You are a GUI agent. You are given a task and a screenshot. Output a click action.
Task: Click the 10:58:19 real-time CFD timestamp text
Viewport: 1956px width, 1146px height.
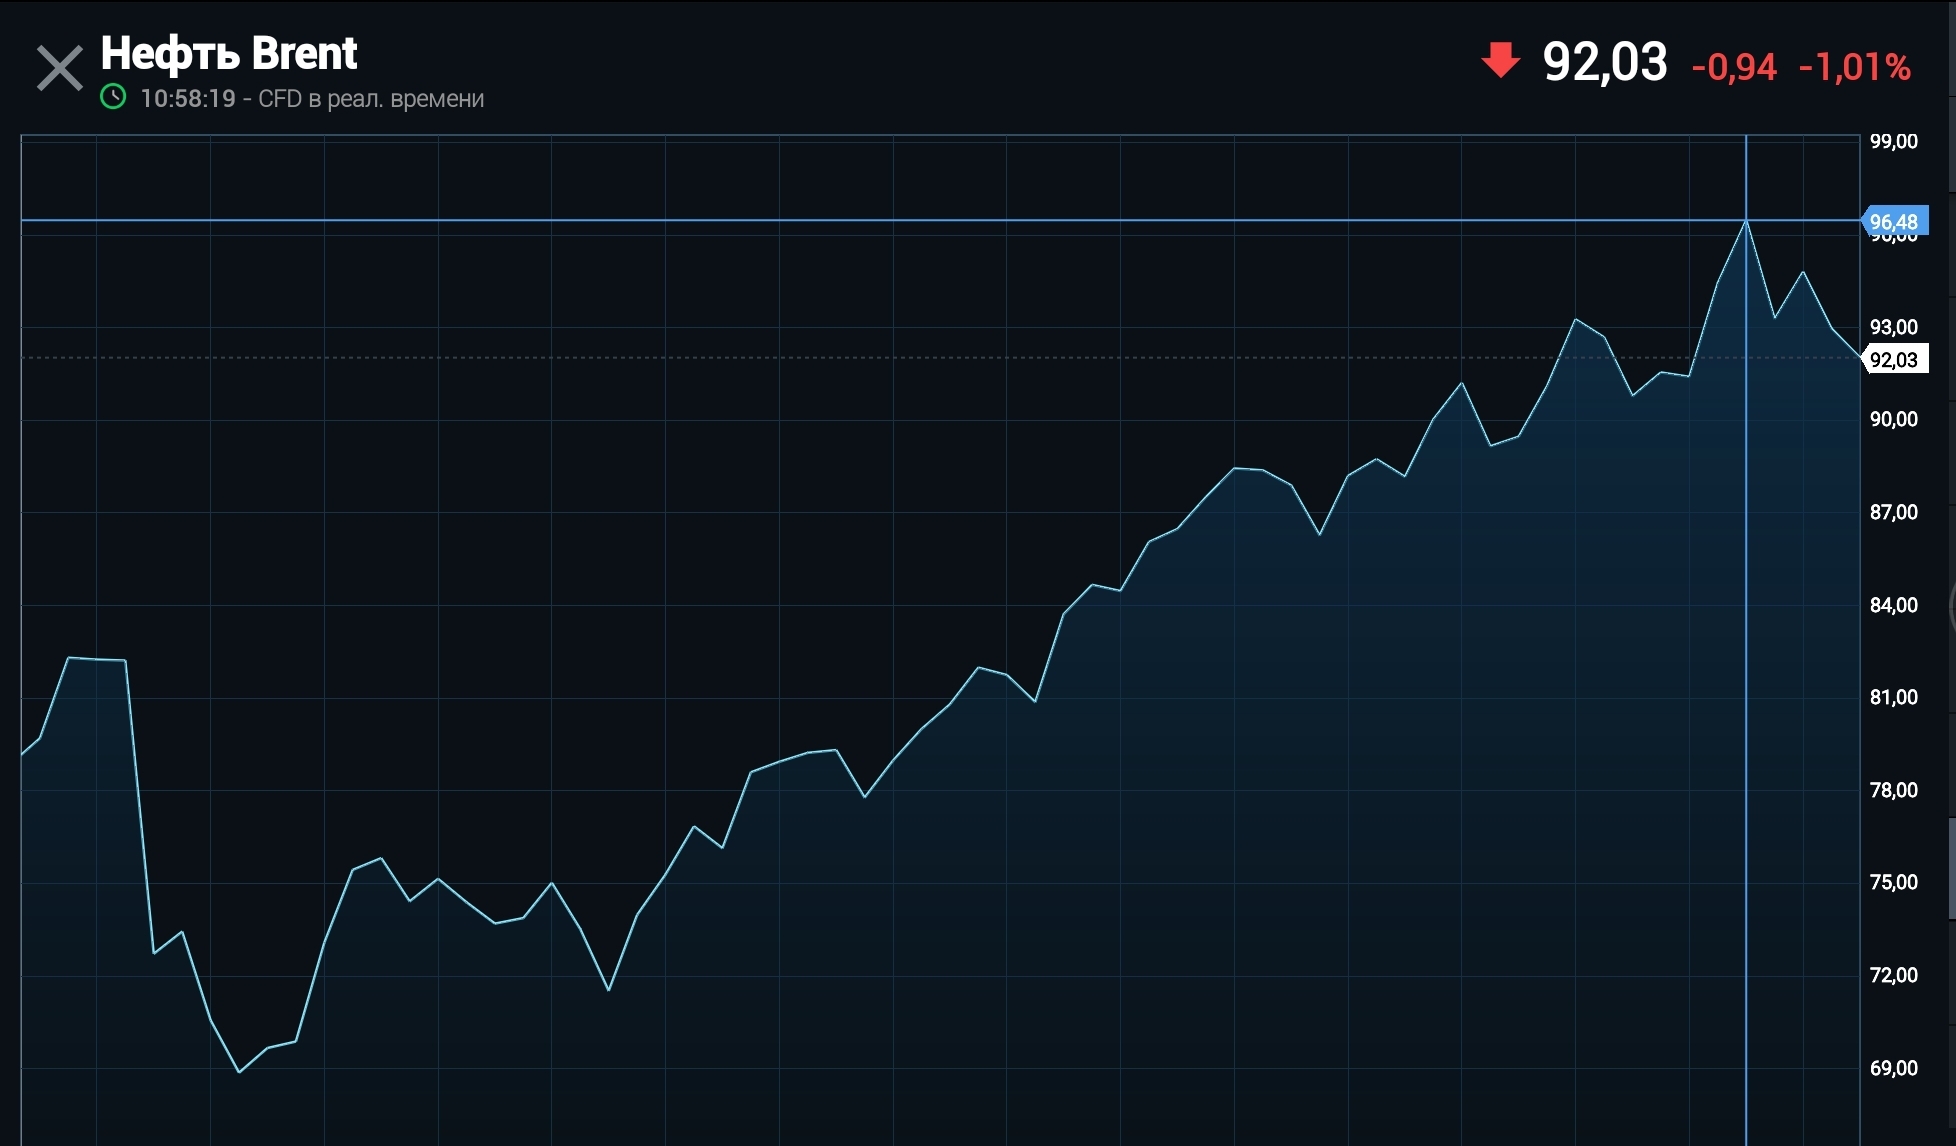pos(312,98)
